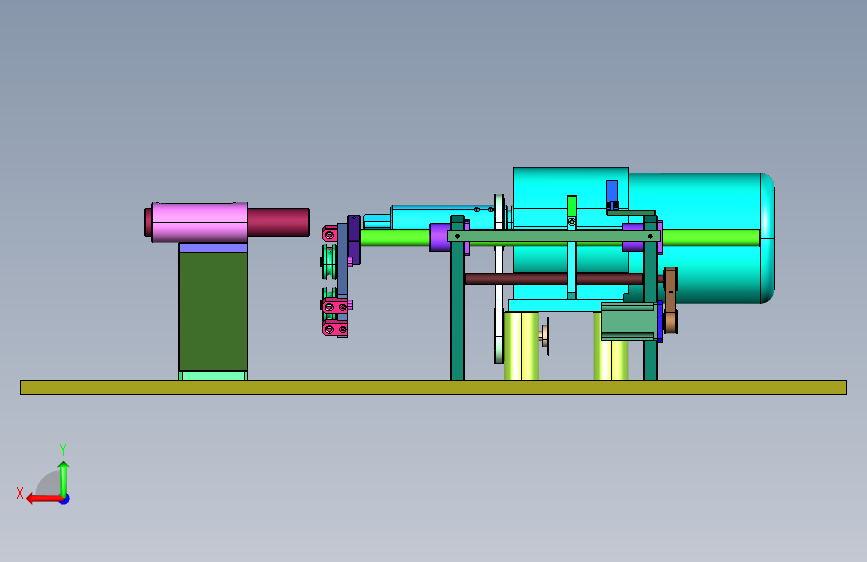Screen dimensions: 867x562
Task: Select the pink cylinder housing on the pedestal
Action: (200, 222)
